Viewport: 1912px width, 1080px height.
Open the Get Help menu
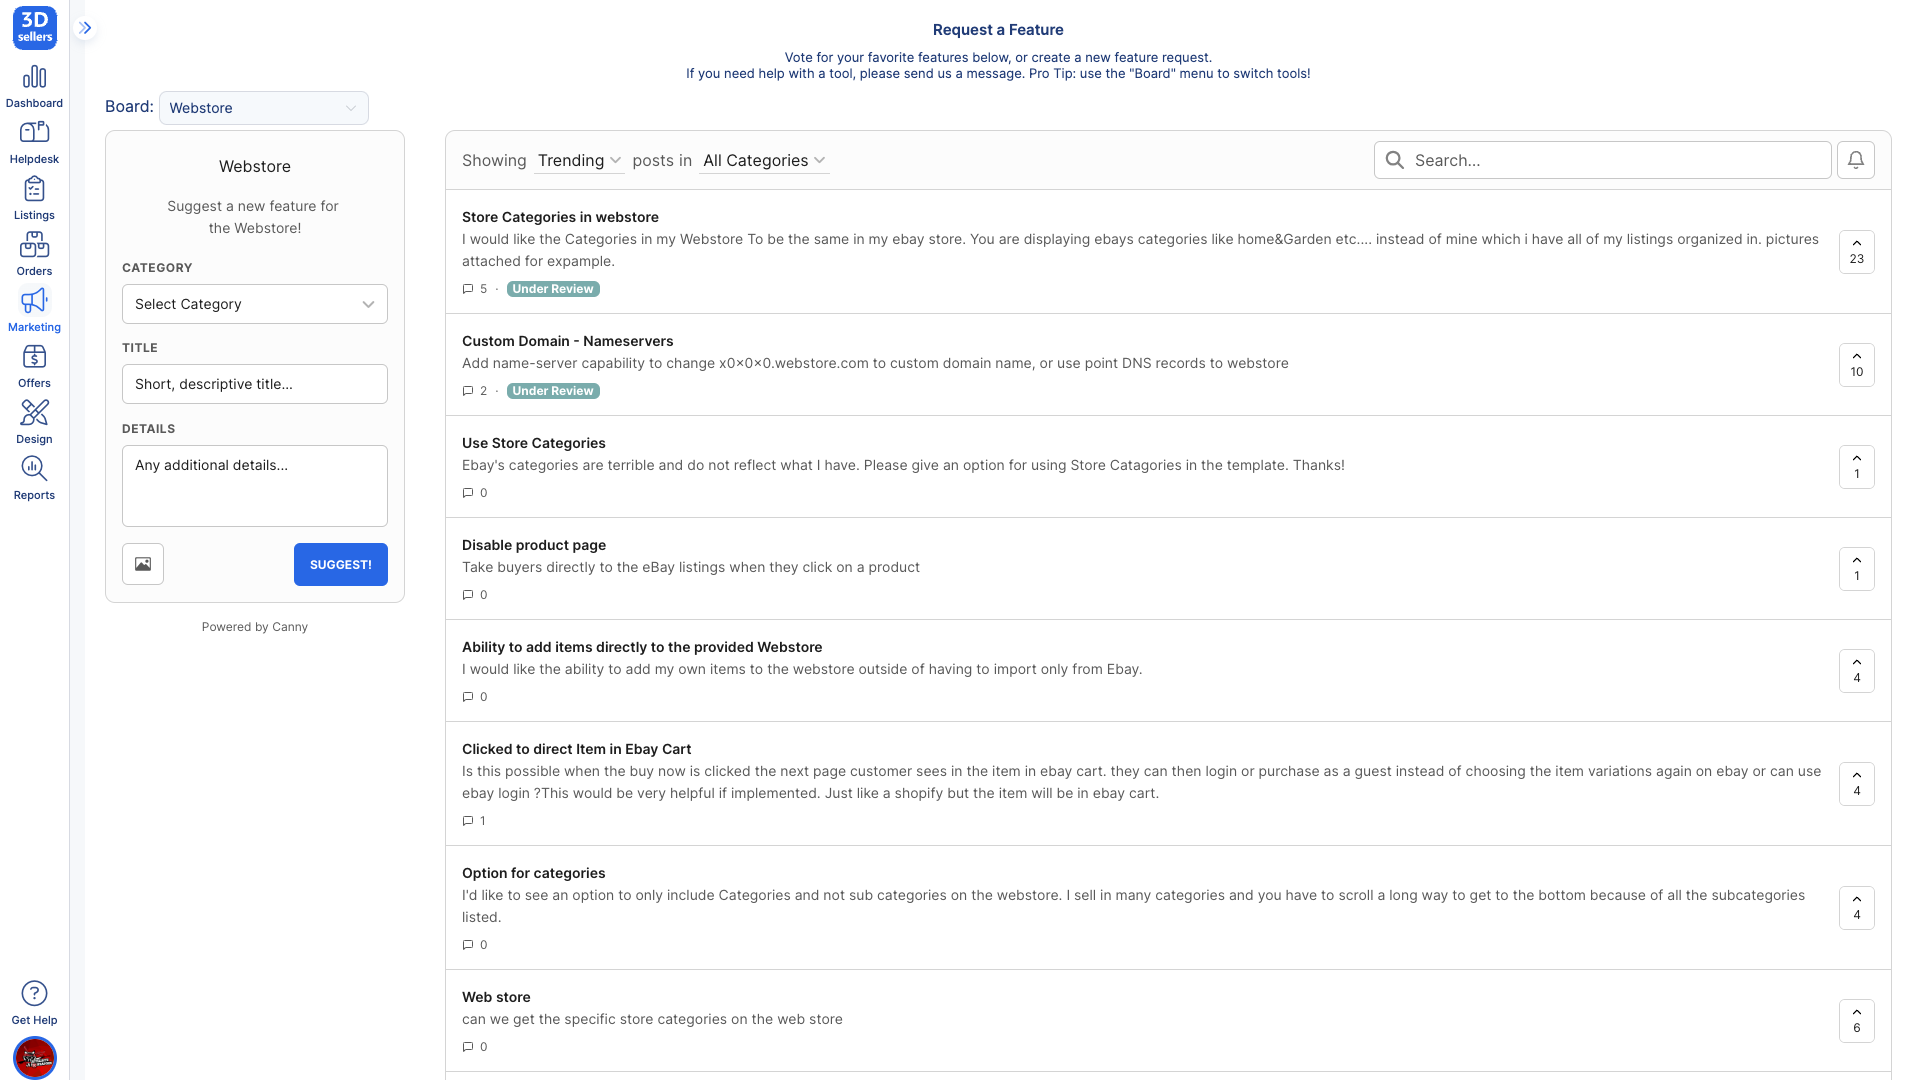click(33, 1000)
